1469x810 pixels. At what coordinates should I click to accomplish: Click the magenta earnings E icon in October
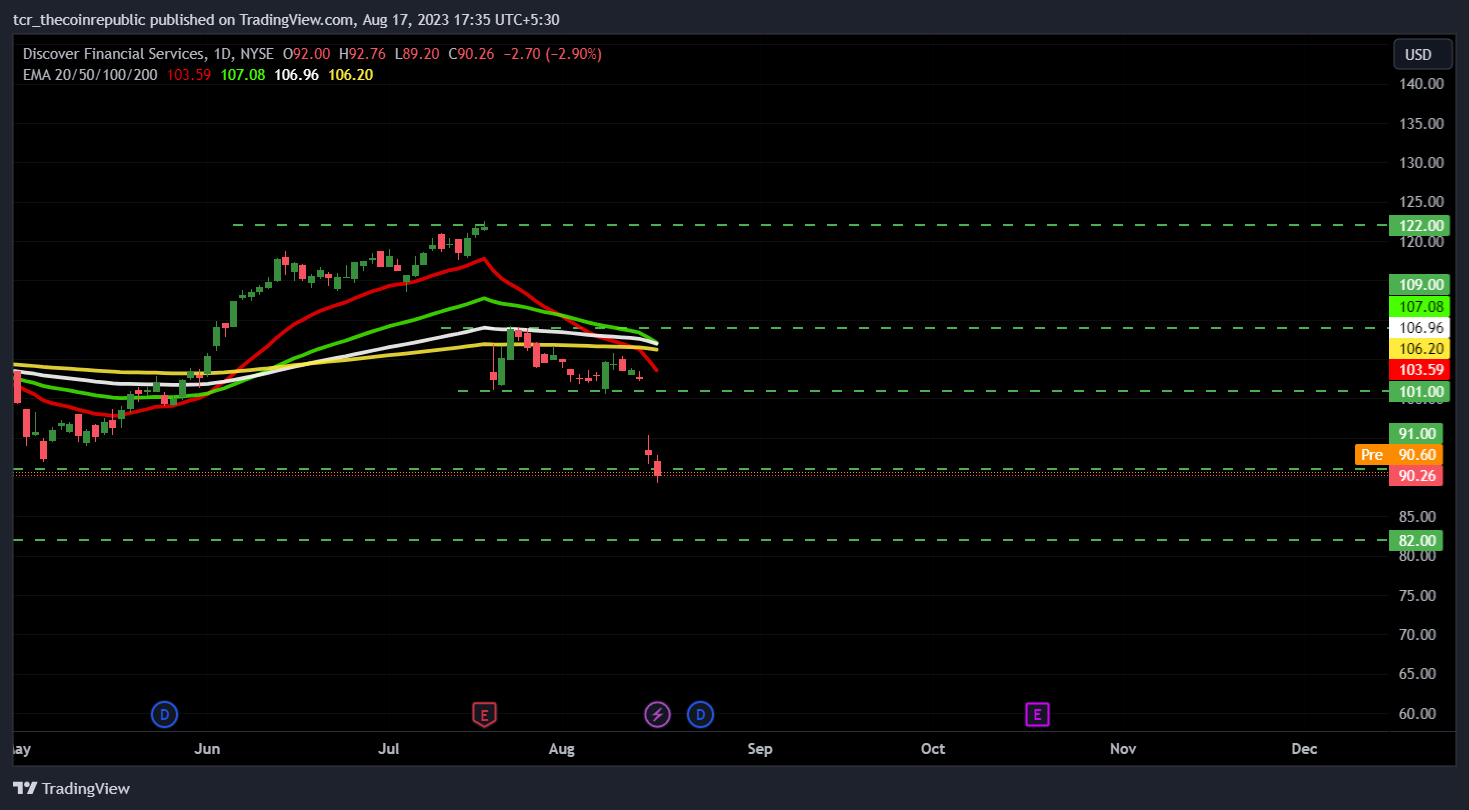pyautogui.click(x=1038, y=714)
